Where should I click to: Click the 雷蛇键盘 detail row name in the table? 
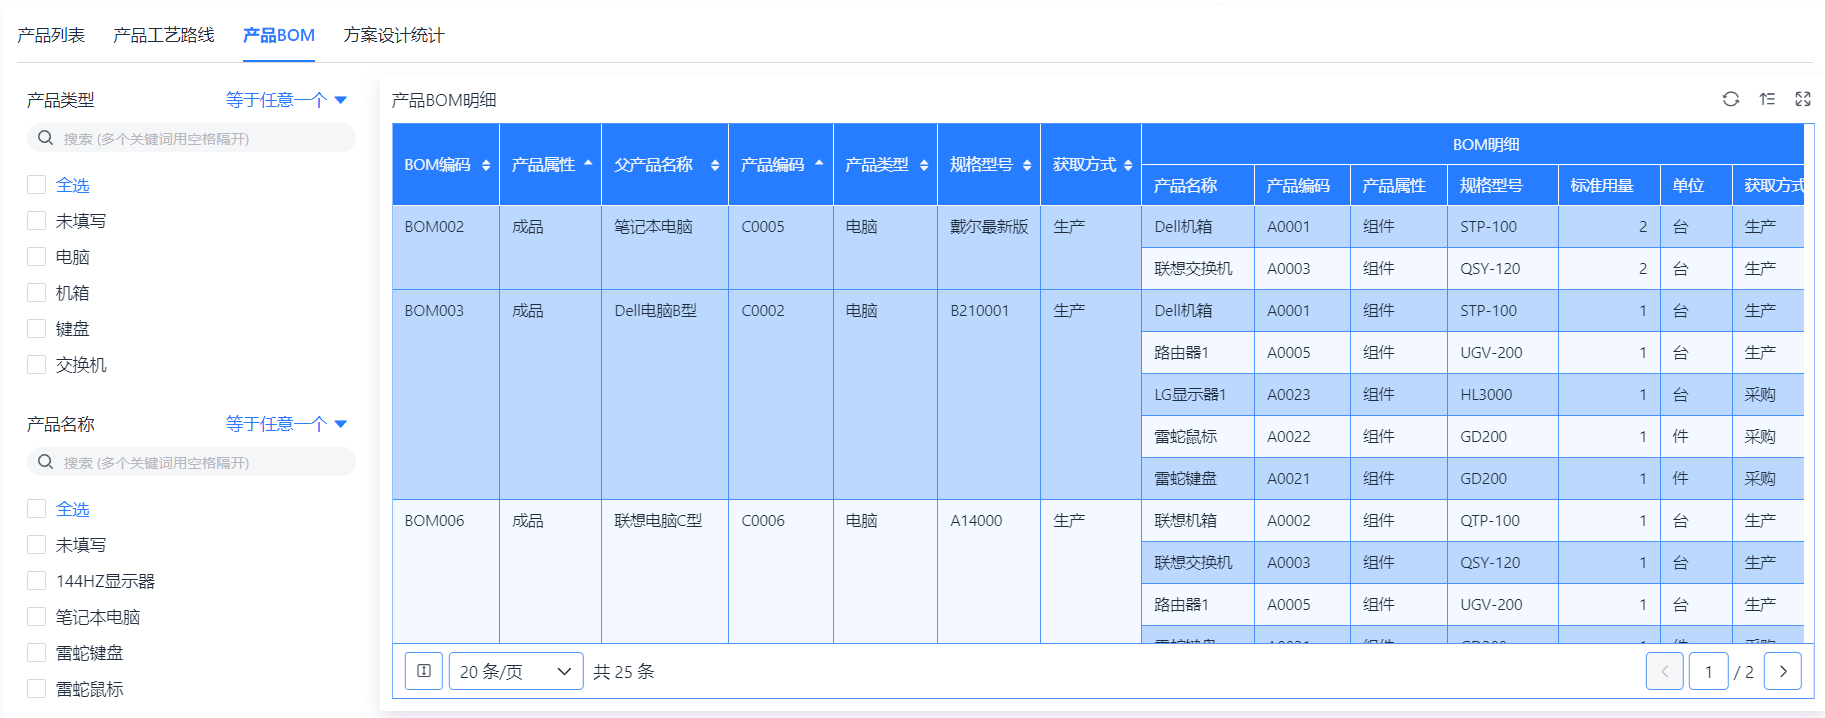(x=1198, y=478)
